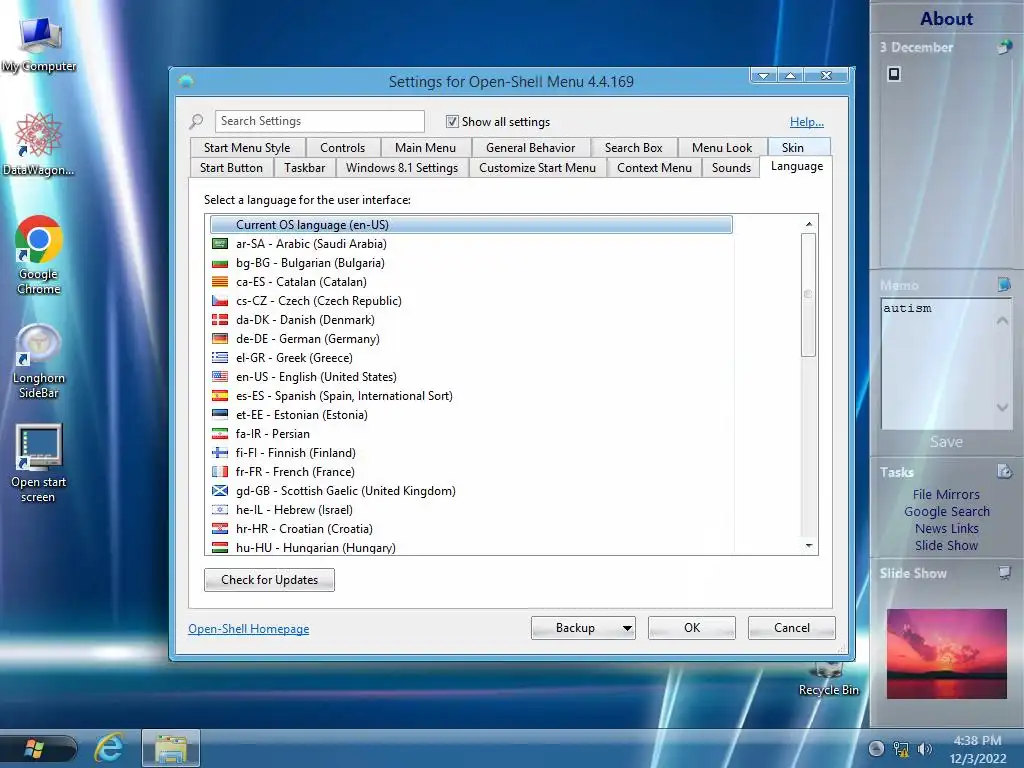Click the search magnifier icon in settings
Image resolution: width=1024 pixels, height=768 pixels.
click(196, 121)
